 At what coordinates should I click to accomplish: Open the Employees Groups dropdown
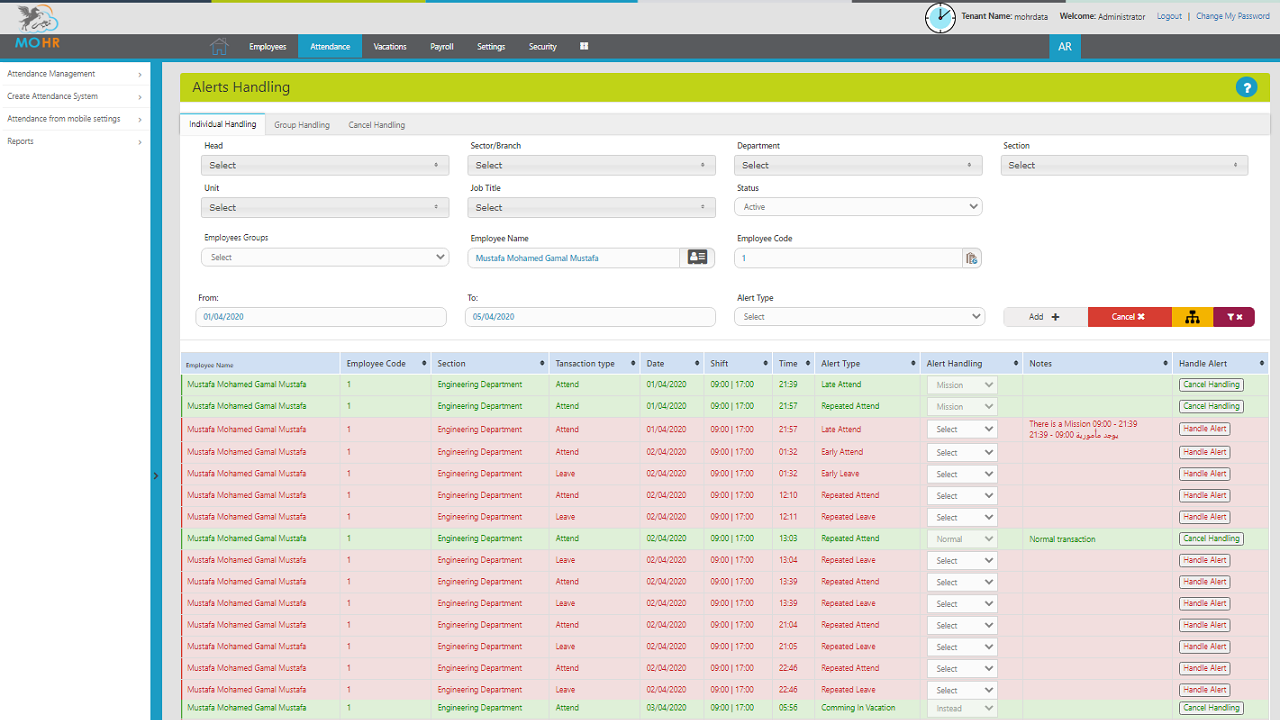pyautogui.click(x=325, y=257)
